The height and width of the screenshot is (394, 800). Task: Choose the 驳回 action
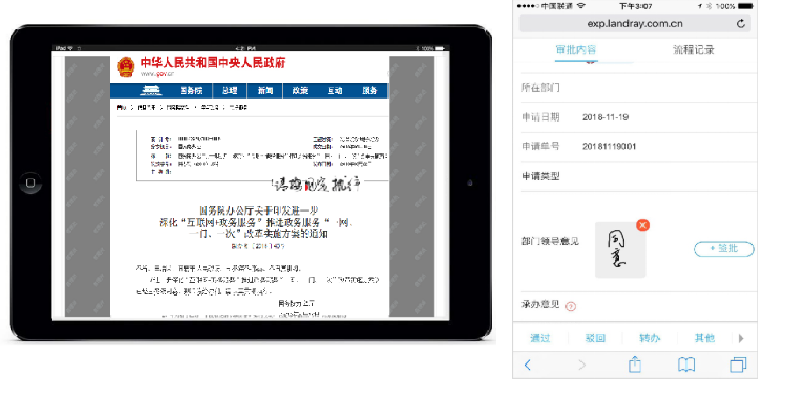[x=595, y=338]
